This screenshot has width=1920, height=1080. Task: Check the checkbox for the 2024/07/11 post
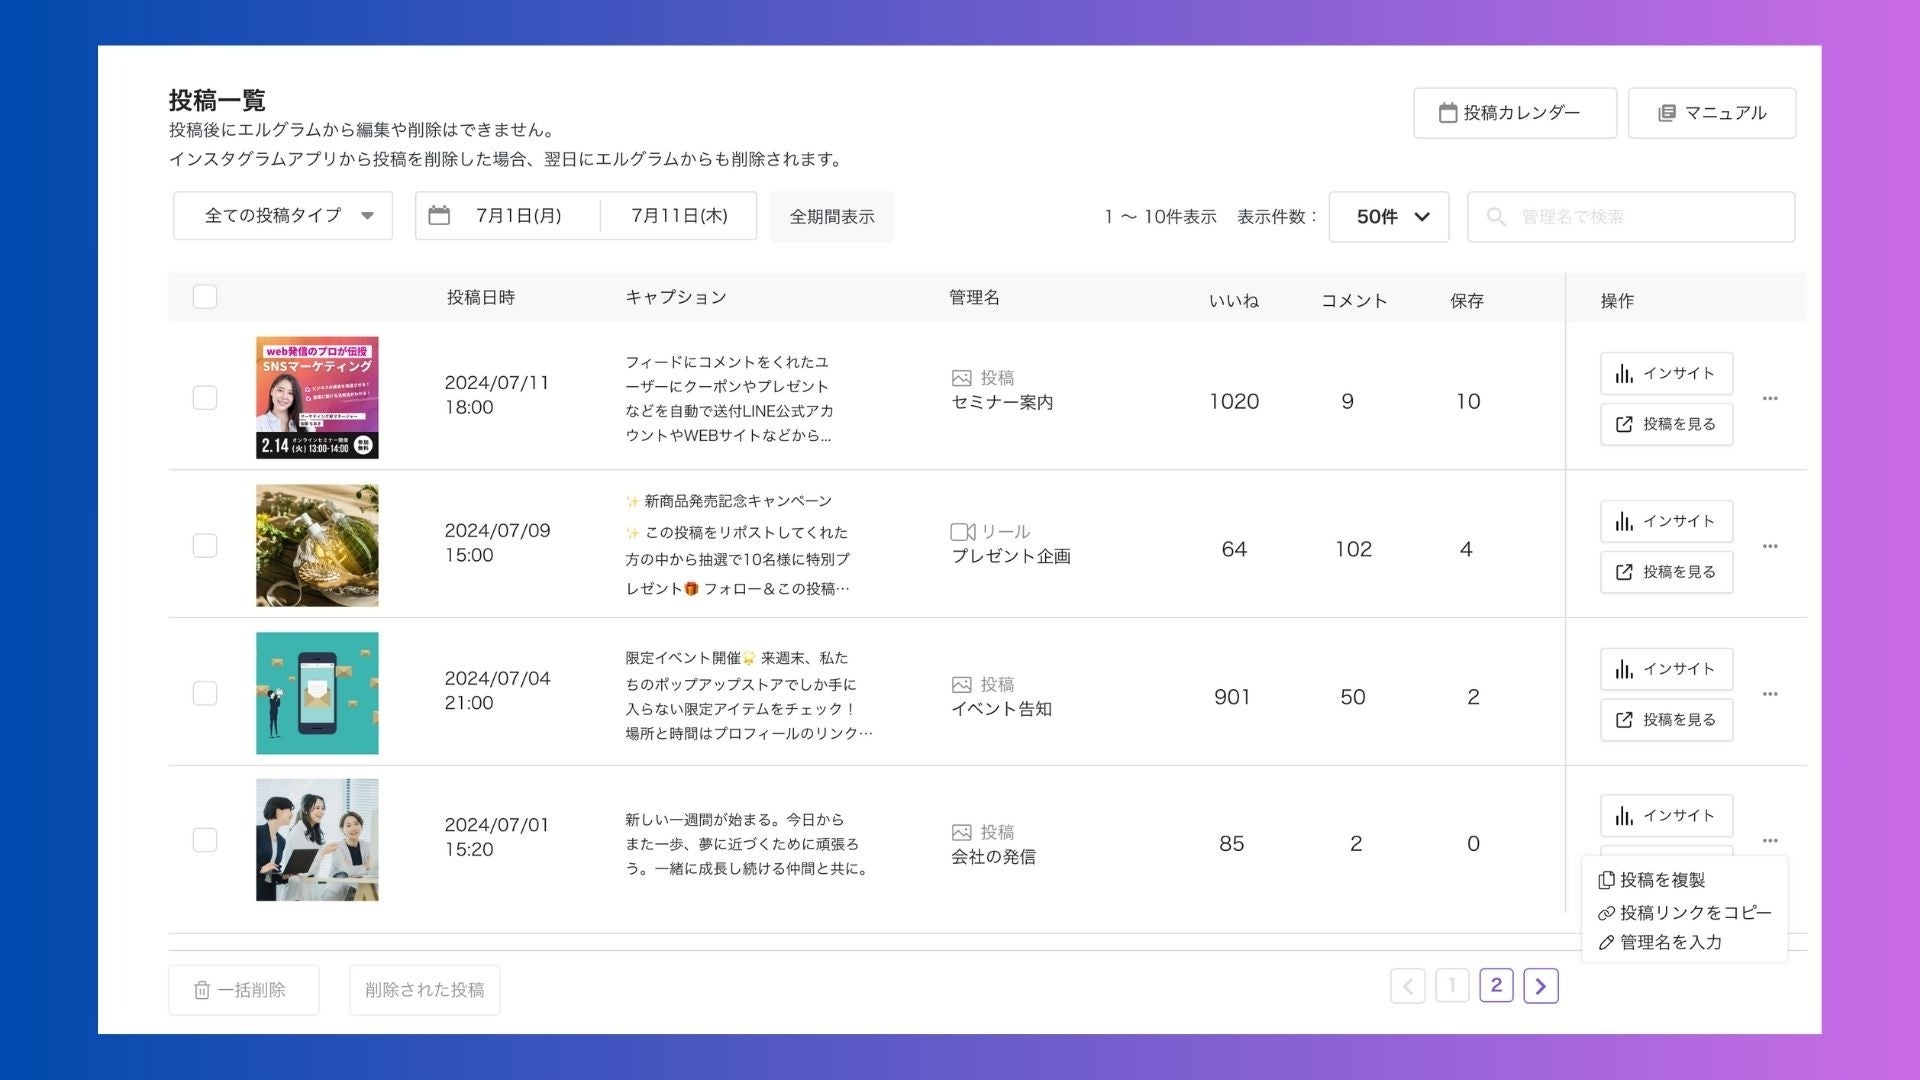[x=205, y=398]
